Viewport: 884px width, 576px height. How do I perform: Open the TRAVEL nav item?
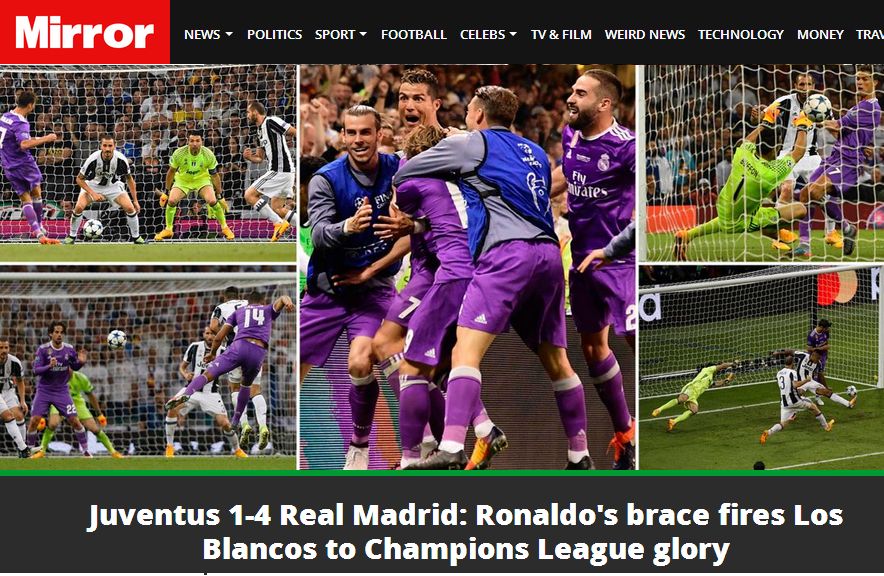tap(870, 34)
